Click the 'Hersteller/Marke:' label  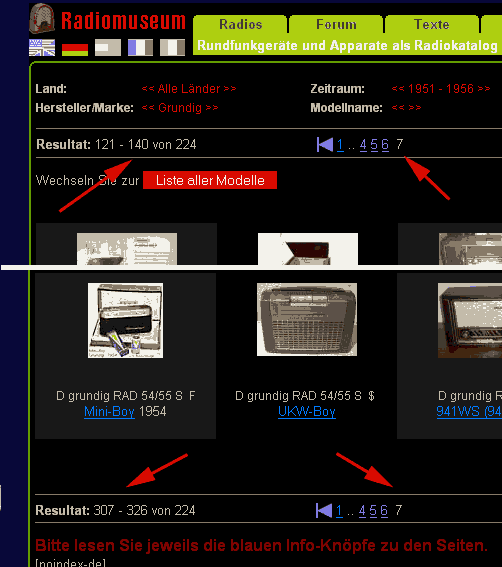click(x=85, y=108)
